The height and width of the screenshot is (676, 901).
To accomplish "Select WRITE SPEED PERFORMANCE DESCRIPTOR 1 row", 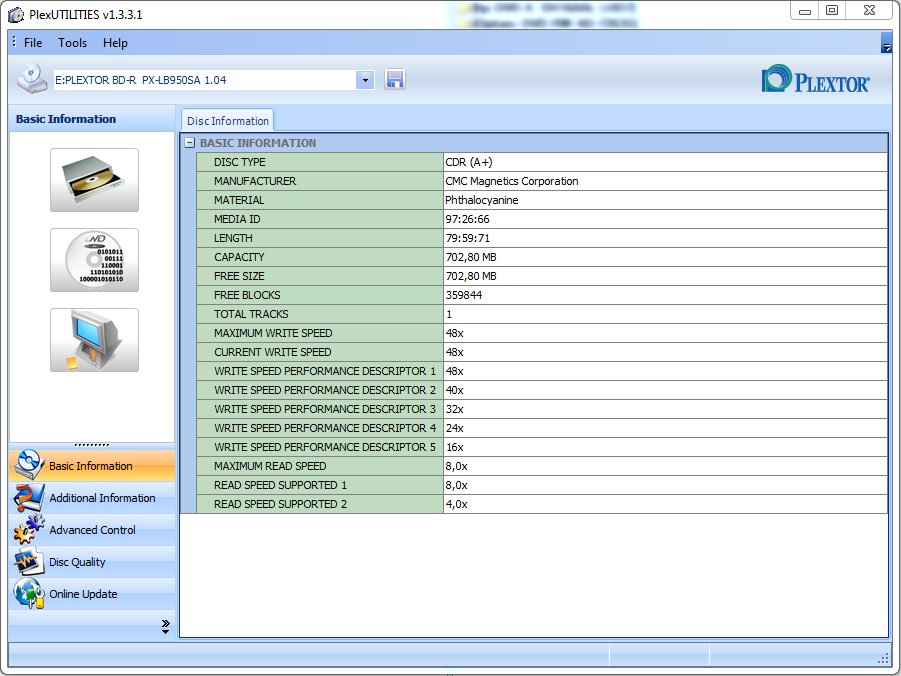I will 542,371.
